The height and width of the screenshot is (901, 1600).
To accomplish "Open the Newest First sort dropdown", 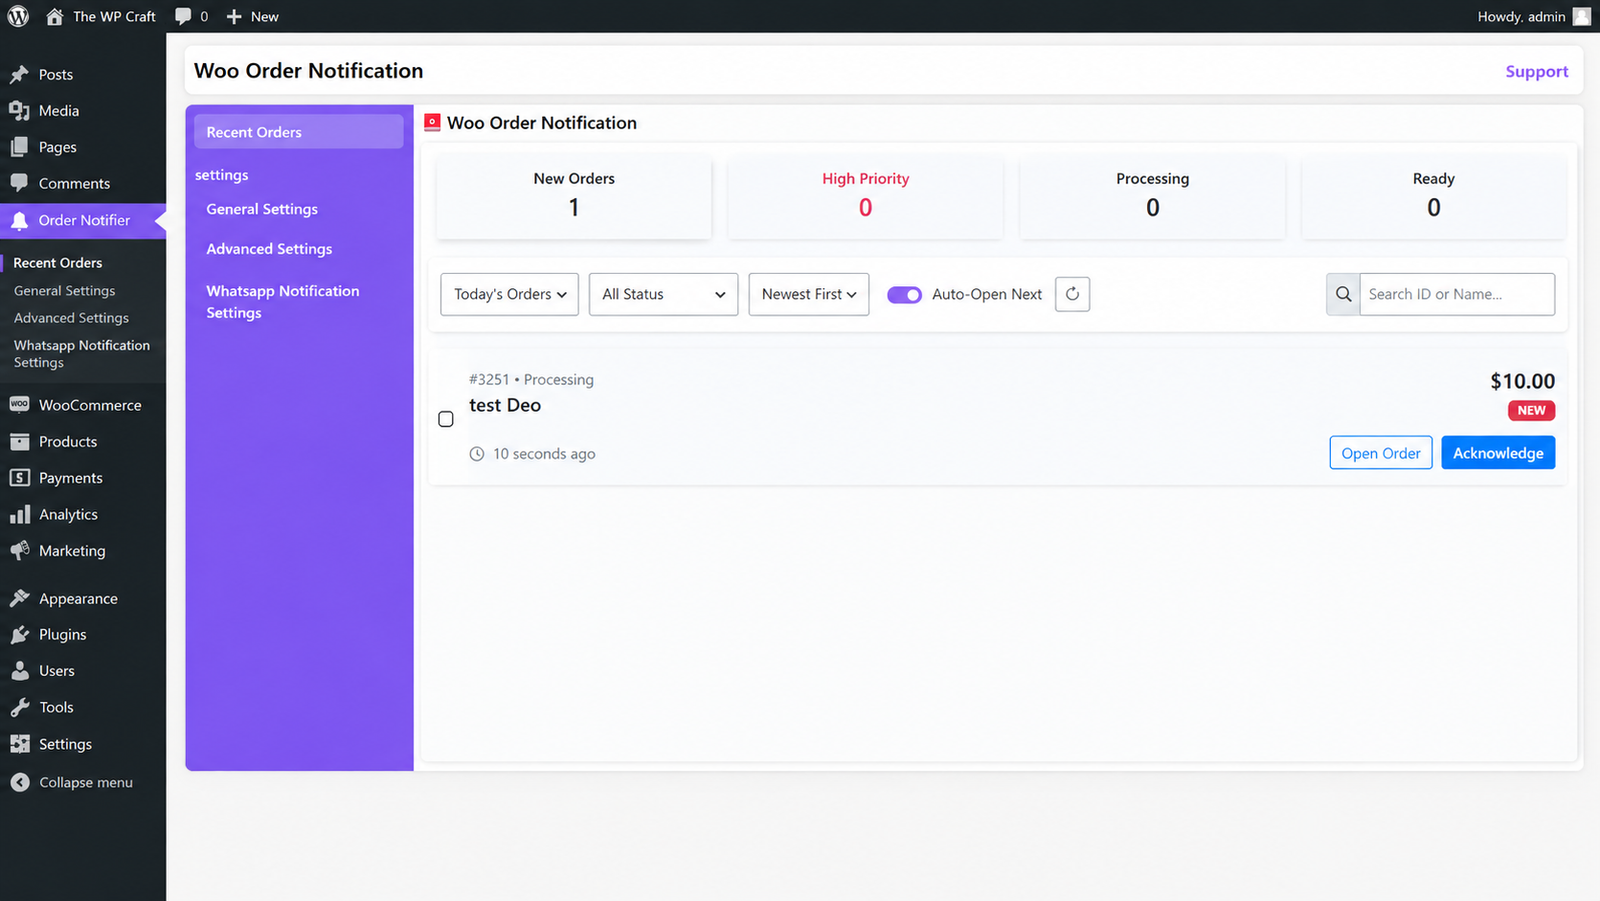I will pyautogui.click(x=808, y=294).
